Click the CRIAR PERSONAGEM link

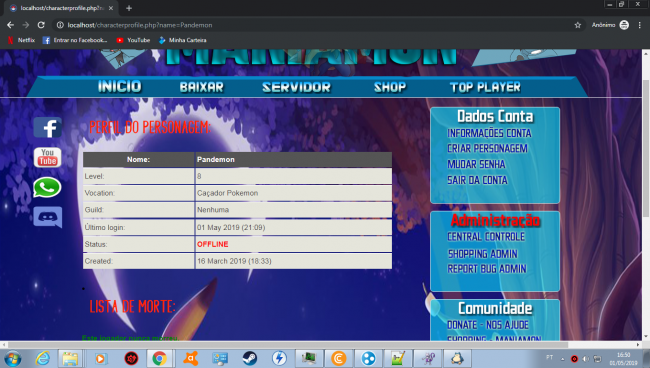click(x=487, y=148)
